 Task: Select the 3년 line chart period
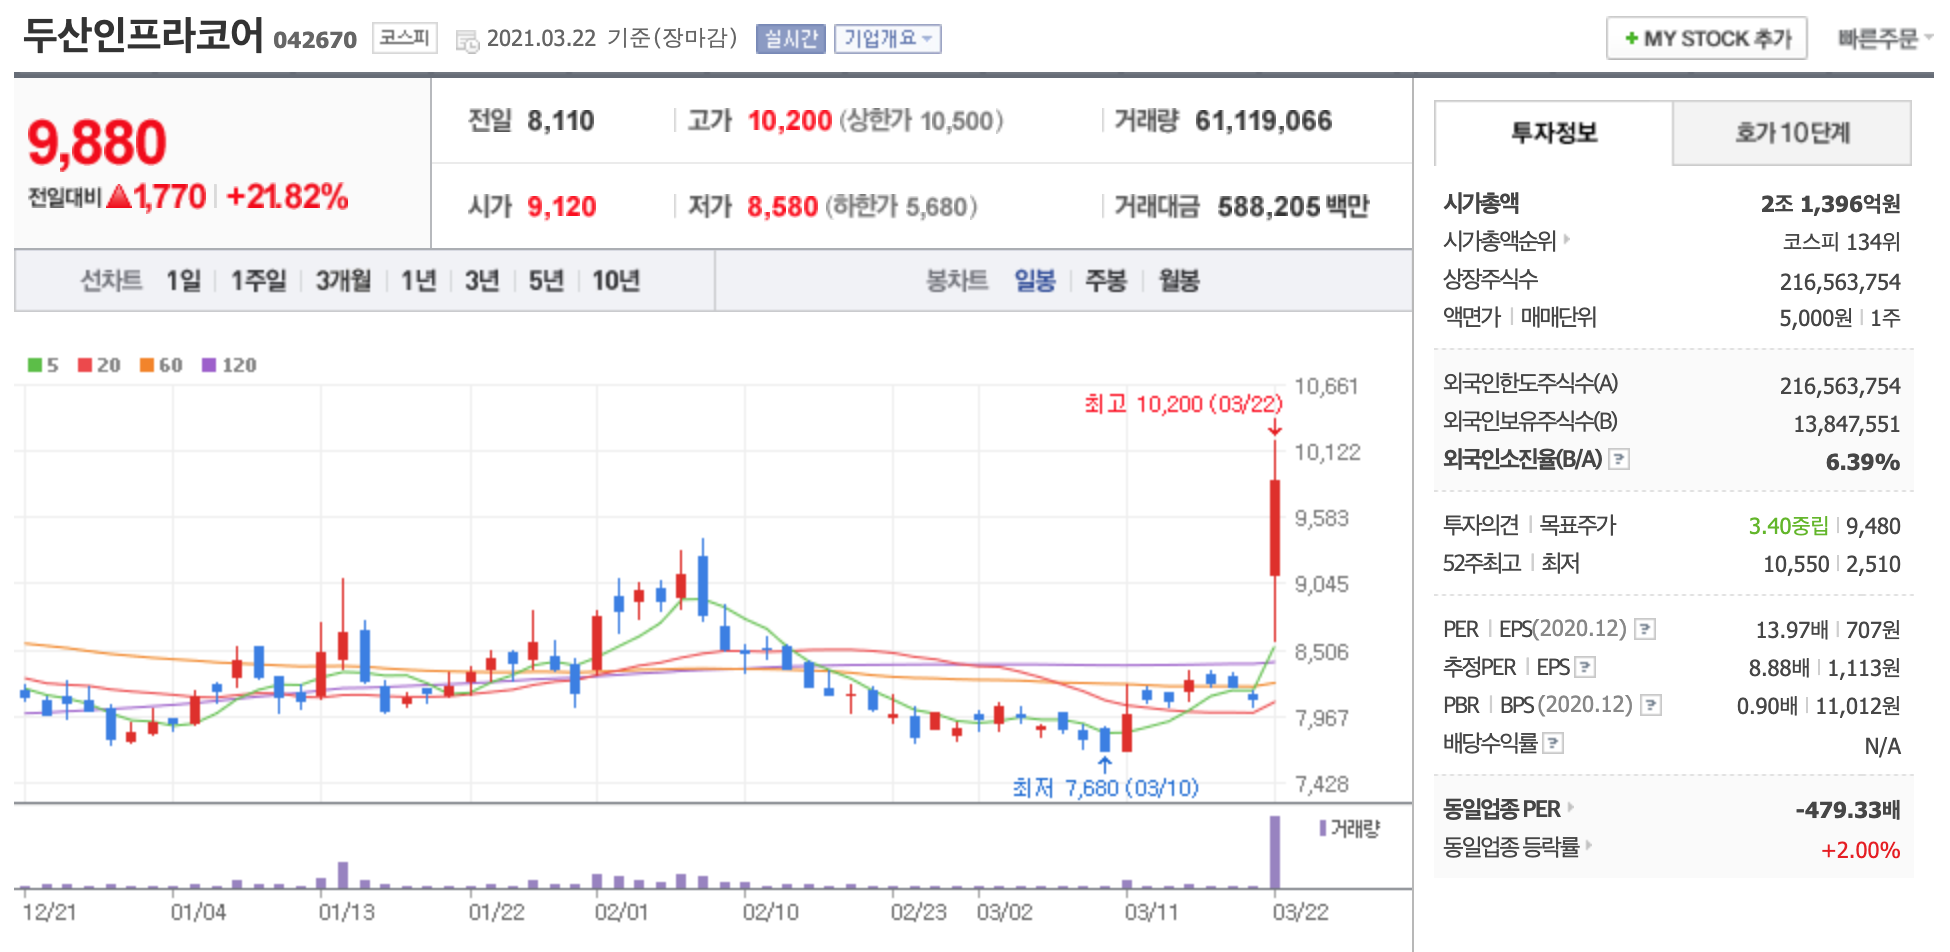[x=481, y=281]
